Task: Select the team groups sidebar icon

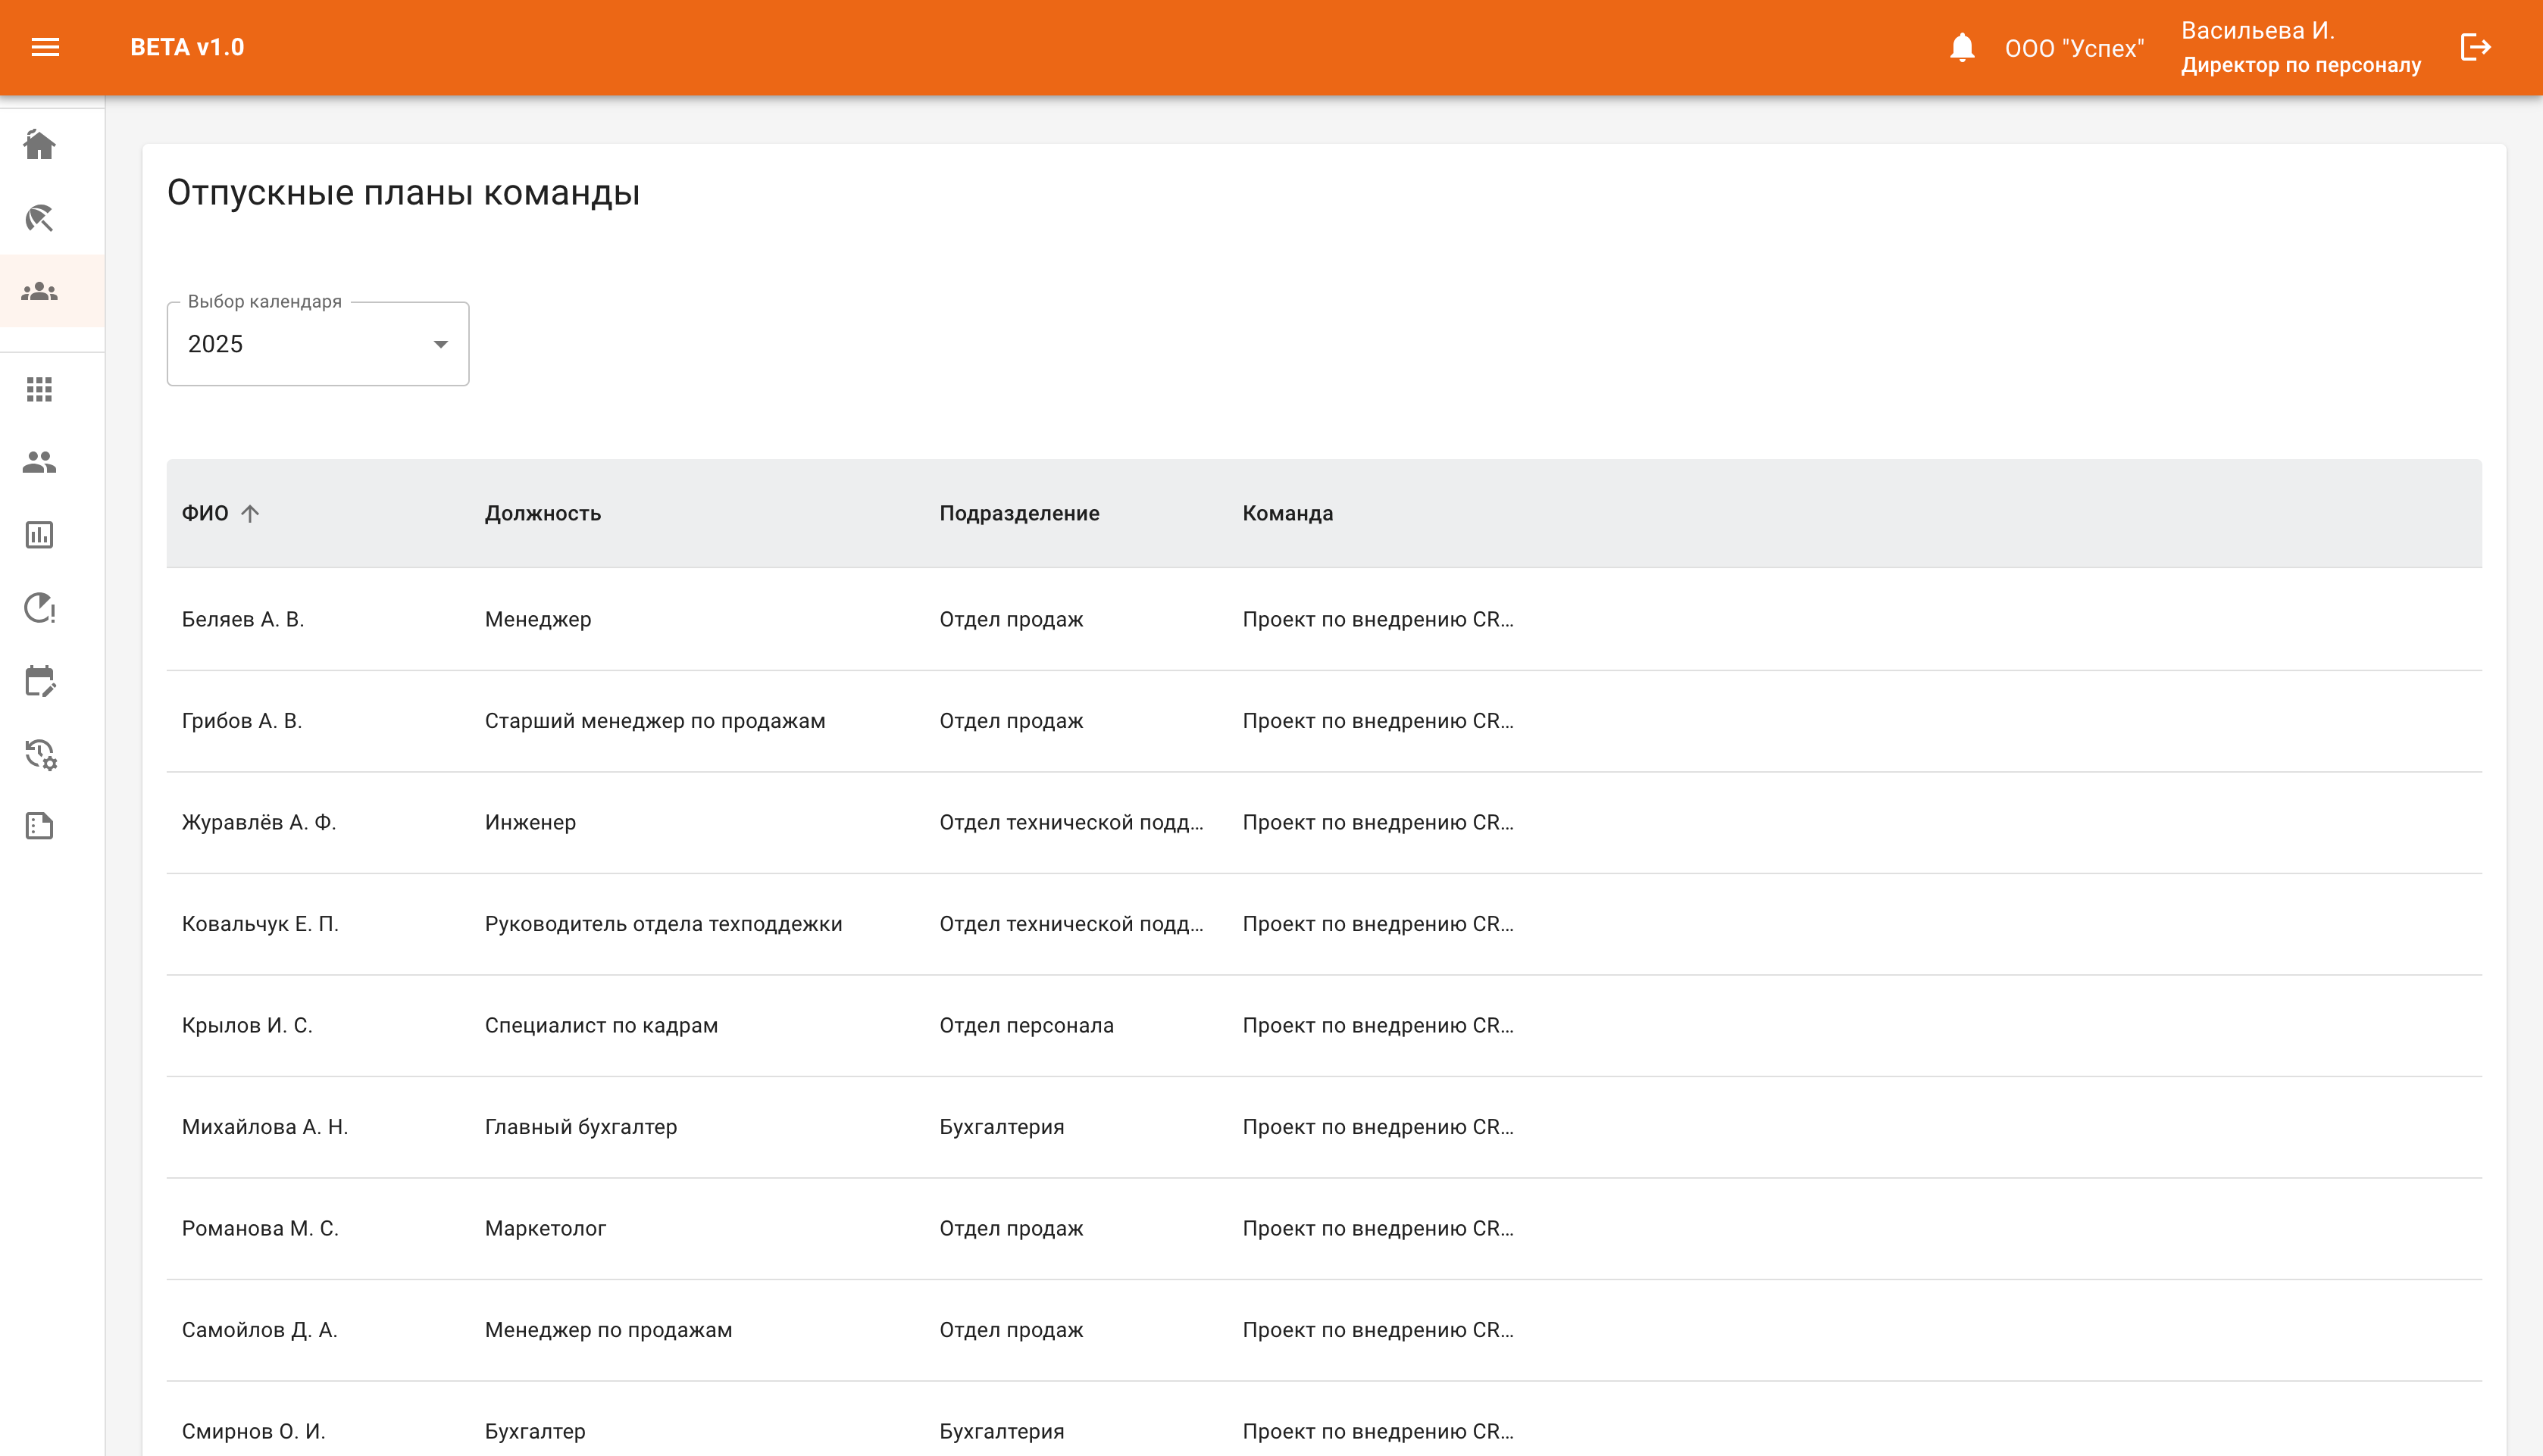Action: 40,291
